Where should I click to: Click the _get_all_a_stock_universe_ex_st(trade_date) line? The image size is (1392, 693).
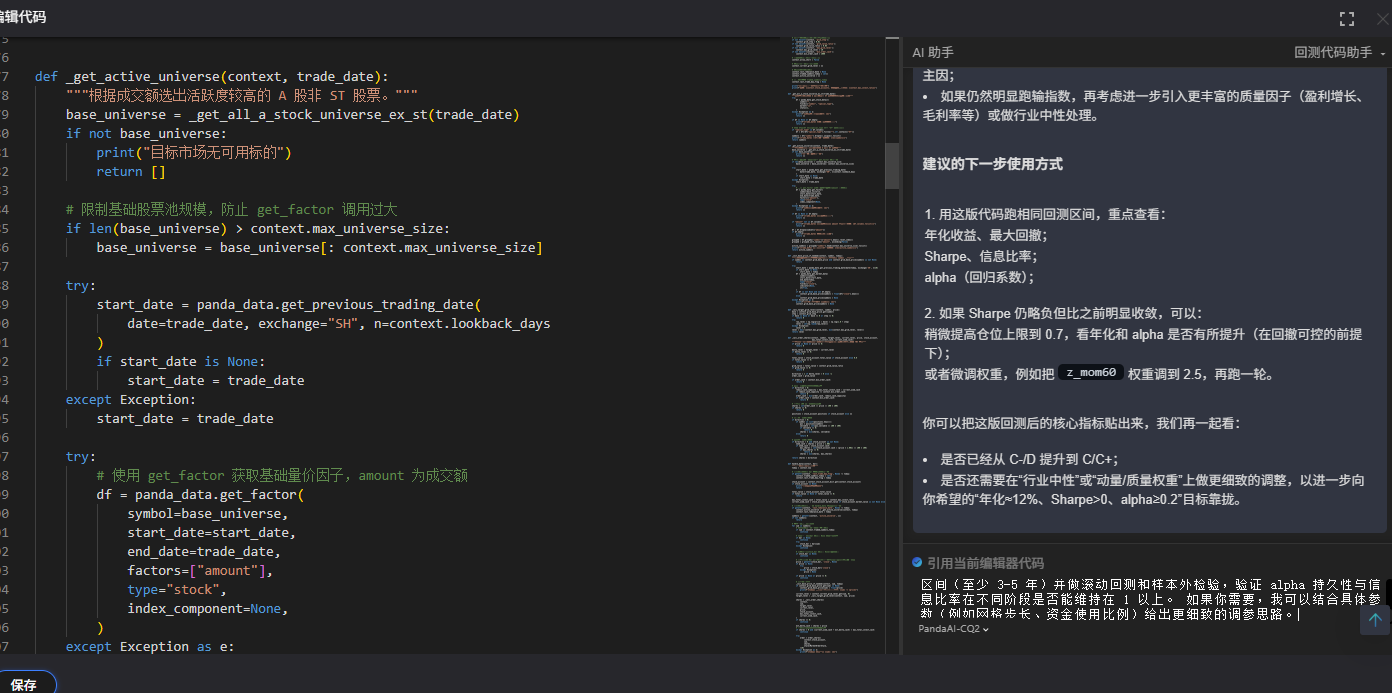[x=292, y=114]
